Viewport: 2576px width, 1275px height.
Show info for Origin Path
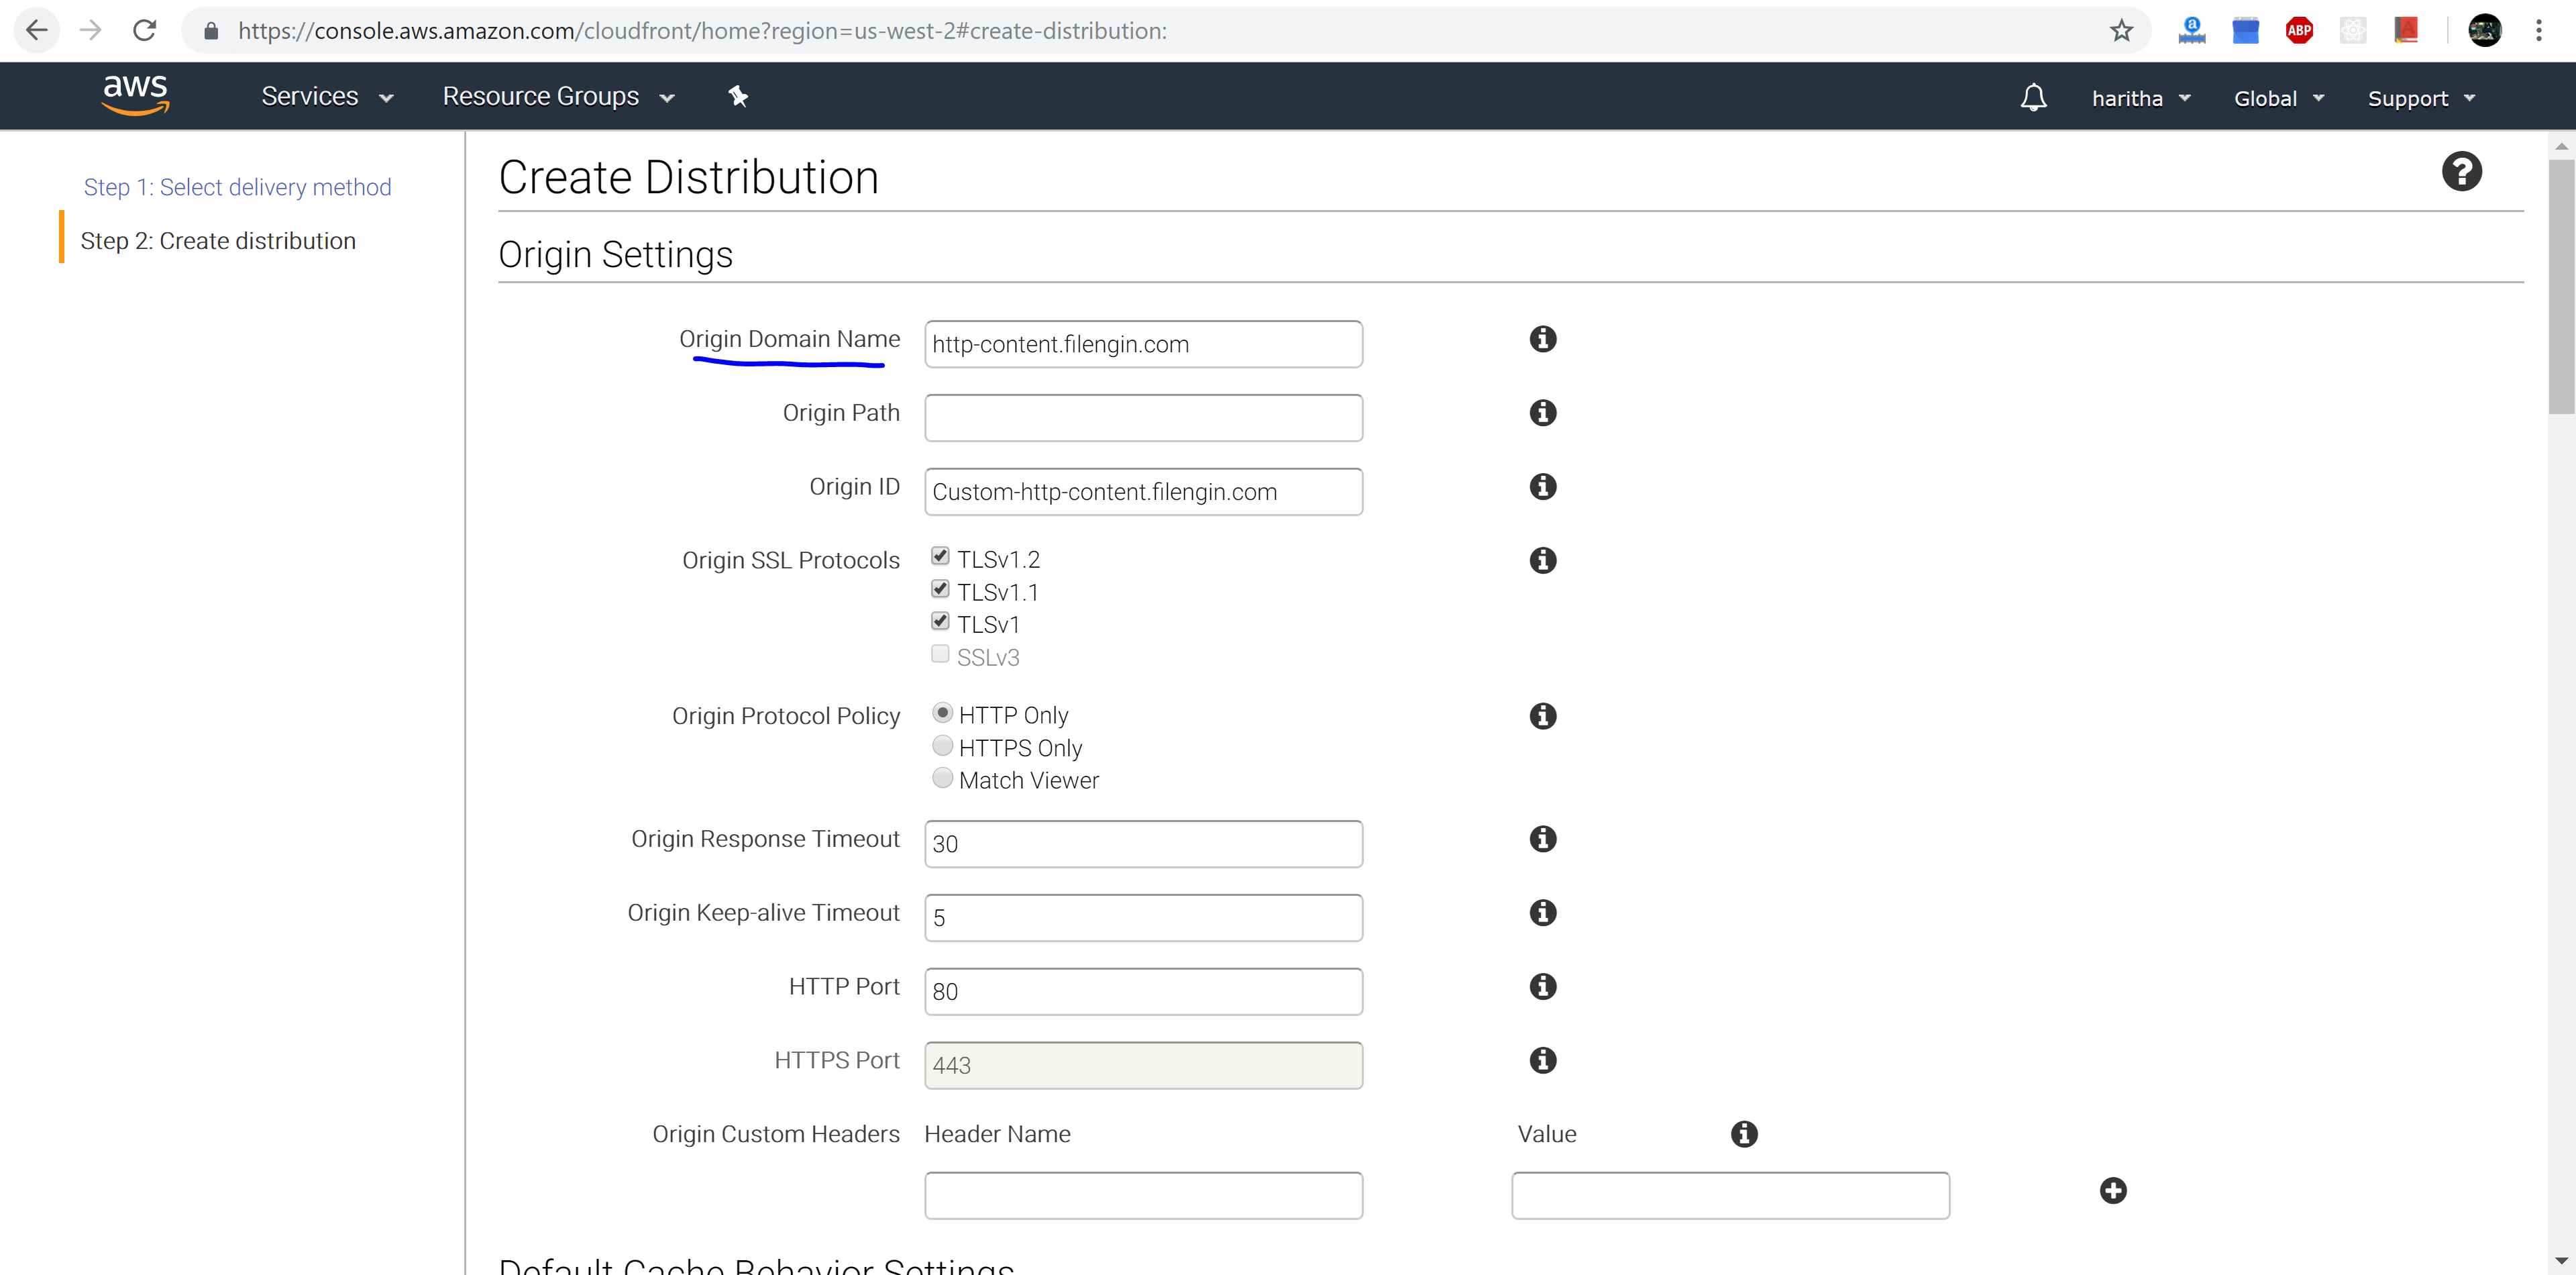[x=1542, y=412]
